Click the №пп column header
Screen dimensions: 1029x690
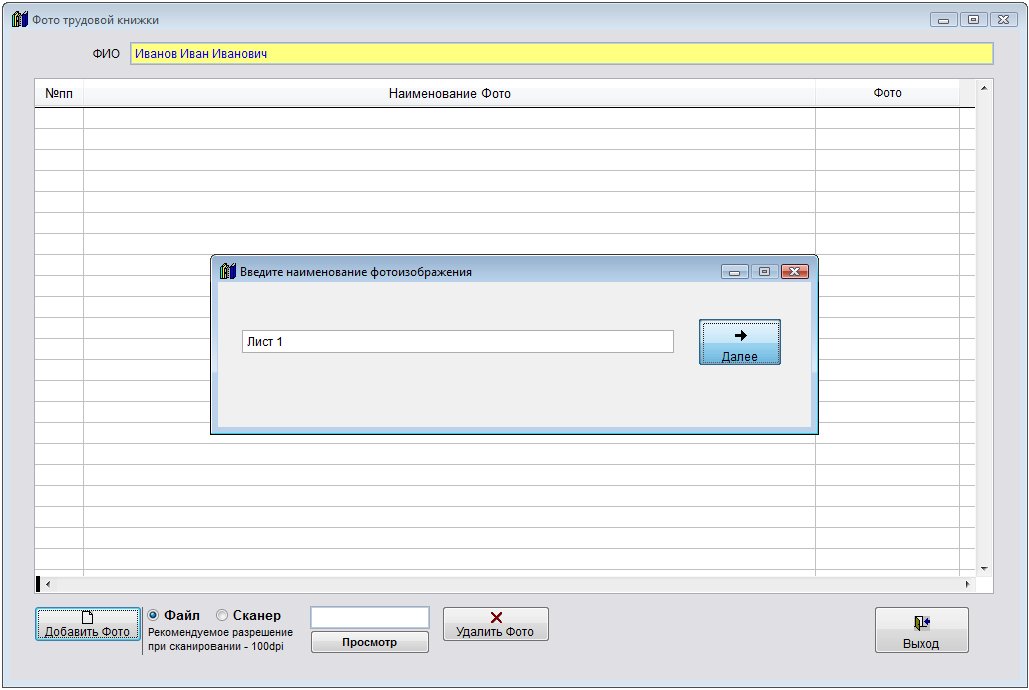pyautogui.click(x=59, y=93)
